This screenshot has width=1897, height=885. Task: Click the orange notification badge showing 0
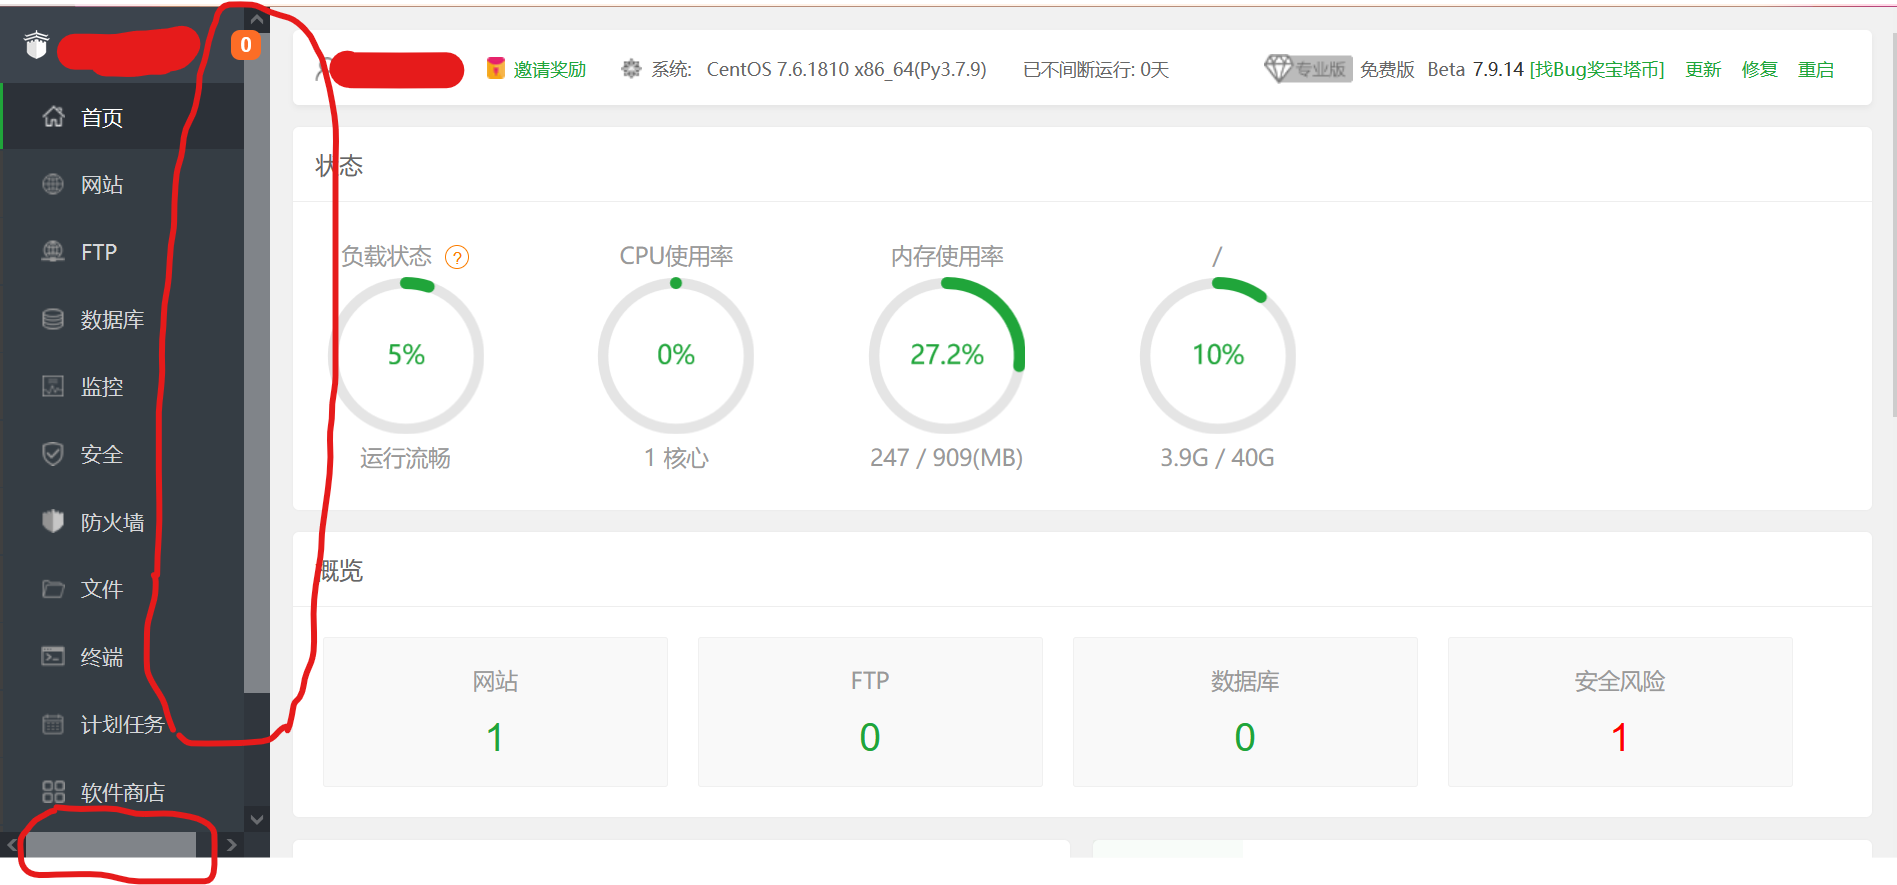(246, 45)
